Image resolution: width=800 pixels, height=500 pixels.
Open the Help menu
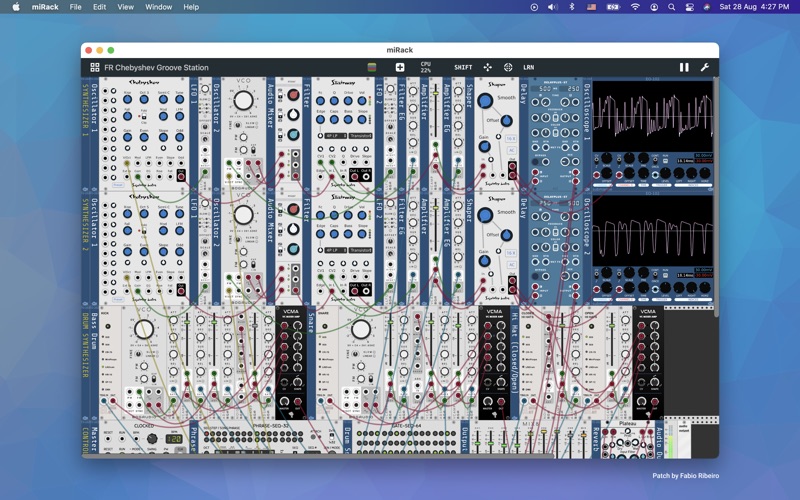click(x=191, y=7)
